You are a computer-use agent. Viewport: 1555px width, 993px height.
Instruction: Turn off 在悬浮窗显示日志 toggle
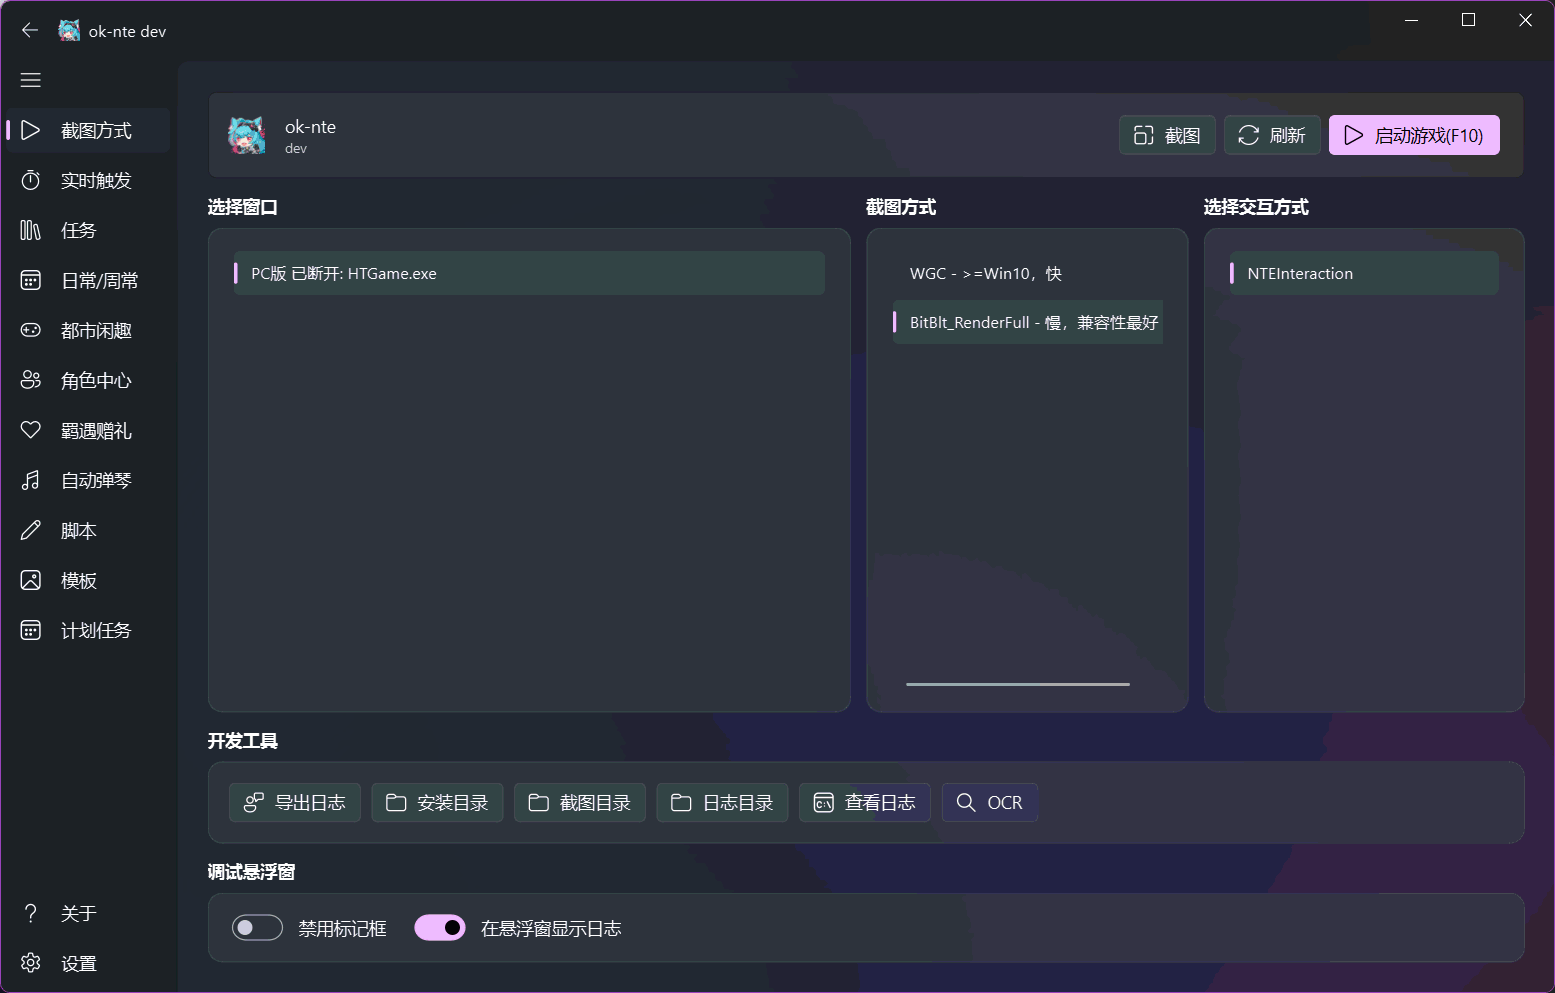(x=440, y=928)
